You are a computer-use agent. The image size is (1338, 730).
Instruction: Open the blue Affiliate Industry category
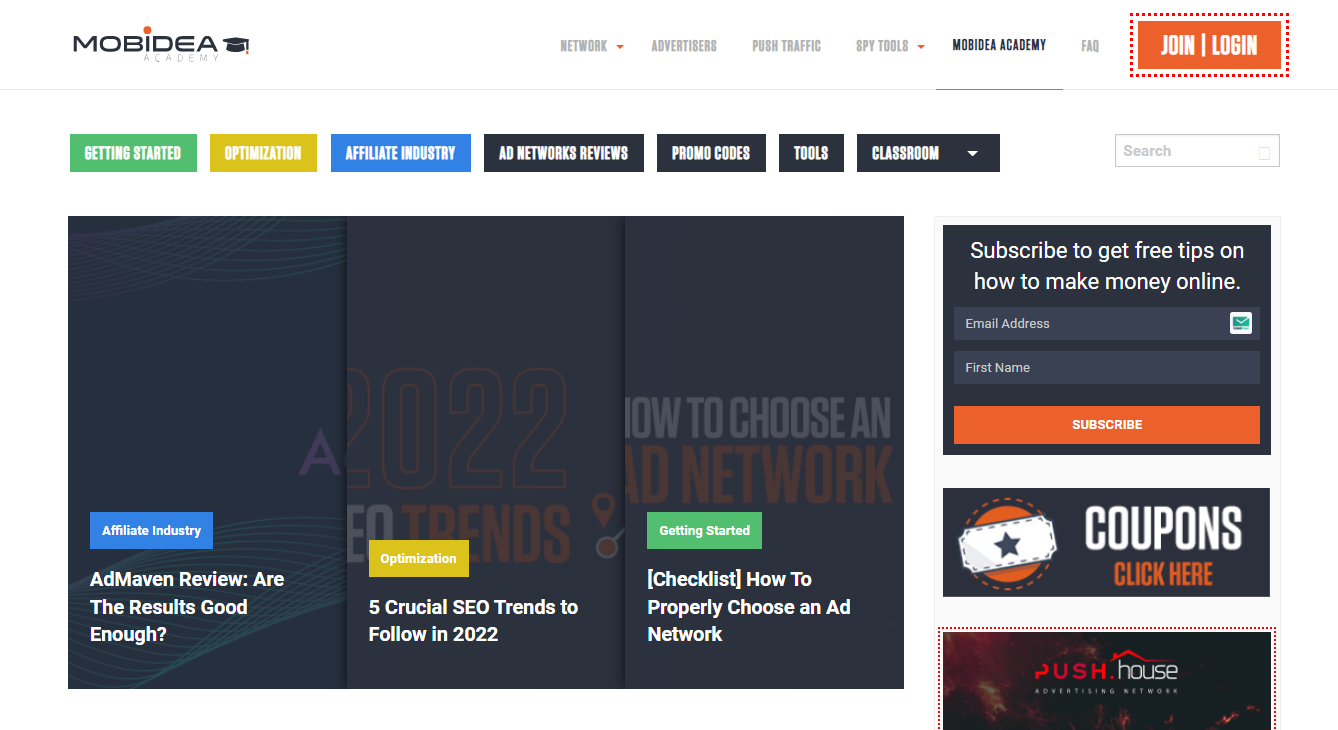click(400, 153)
